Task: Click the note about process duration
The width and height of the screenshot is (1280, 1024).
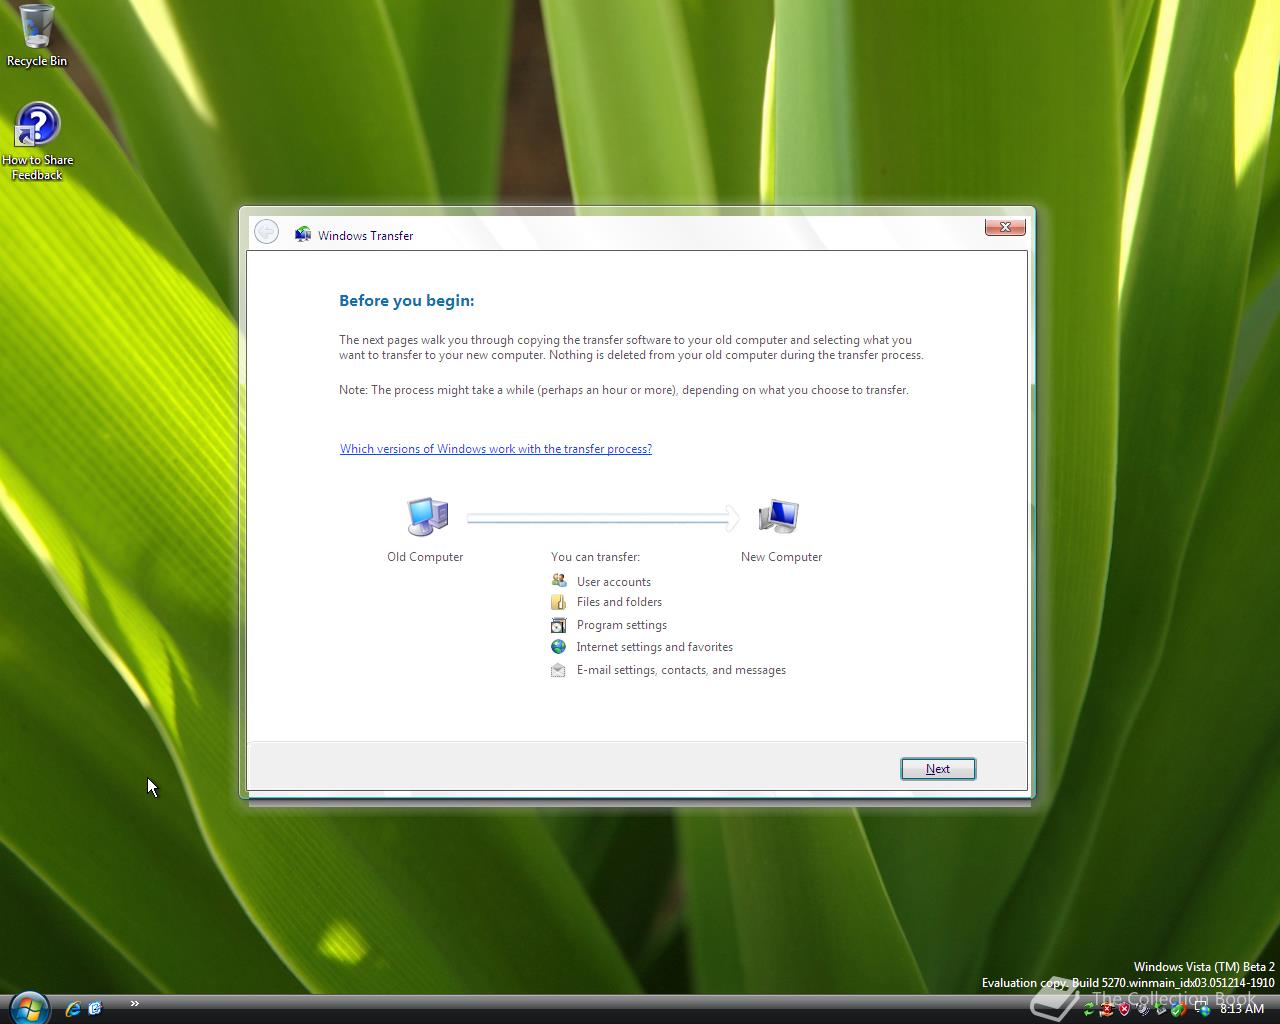Action: [x=624, y=390]
